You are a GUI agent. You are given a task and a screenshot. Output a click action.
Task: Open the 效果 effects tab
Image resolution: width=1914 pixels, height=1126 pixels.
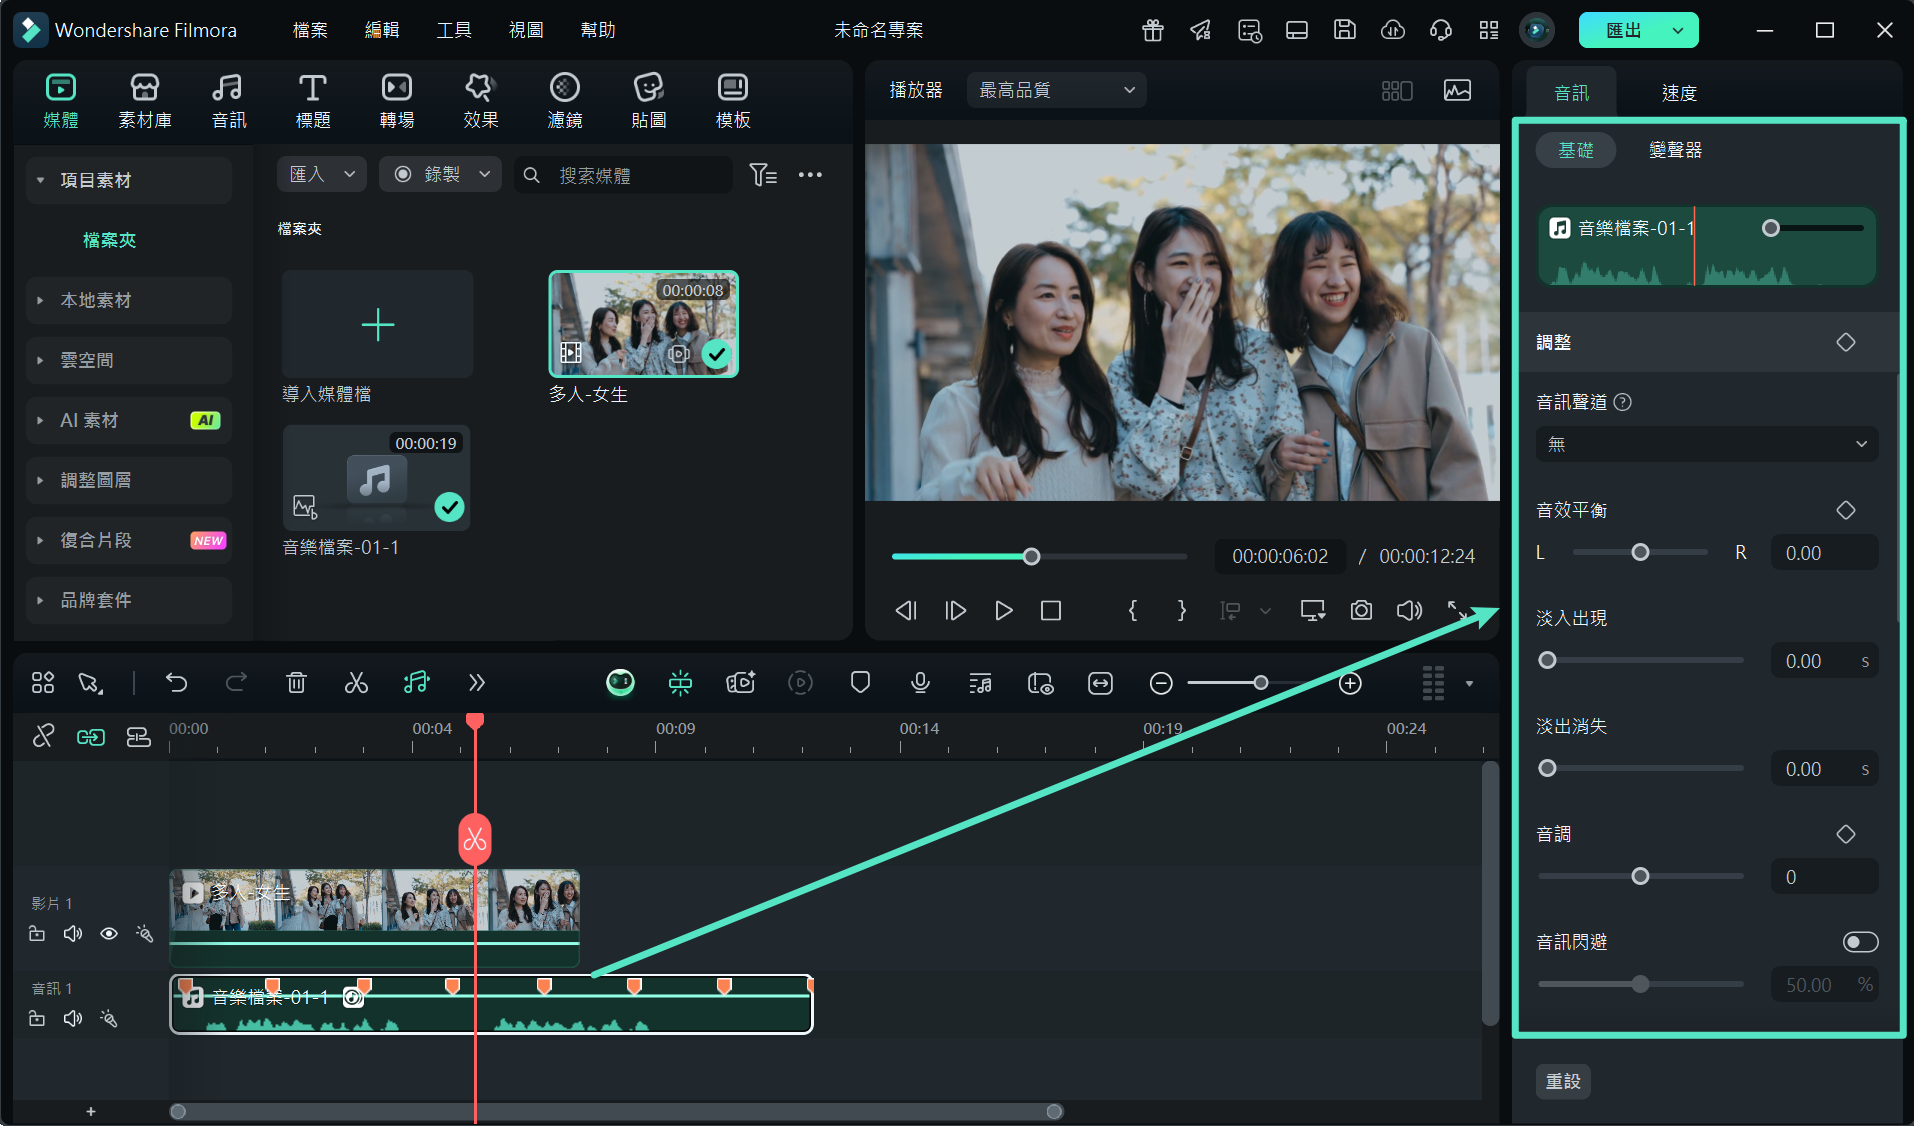coord(481,101)
